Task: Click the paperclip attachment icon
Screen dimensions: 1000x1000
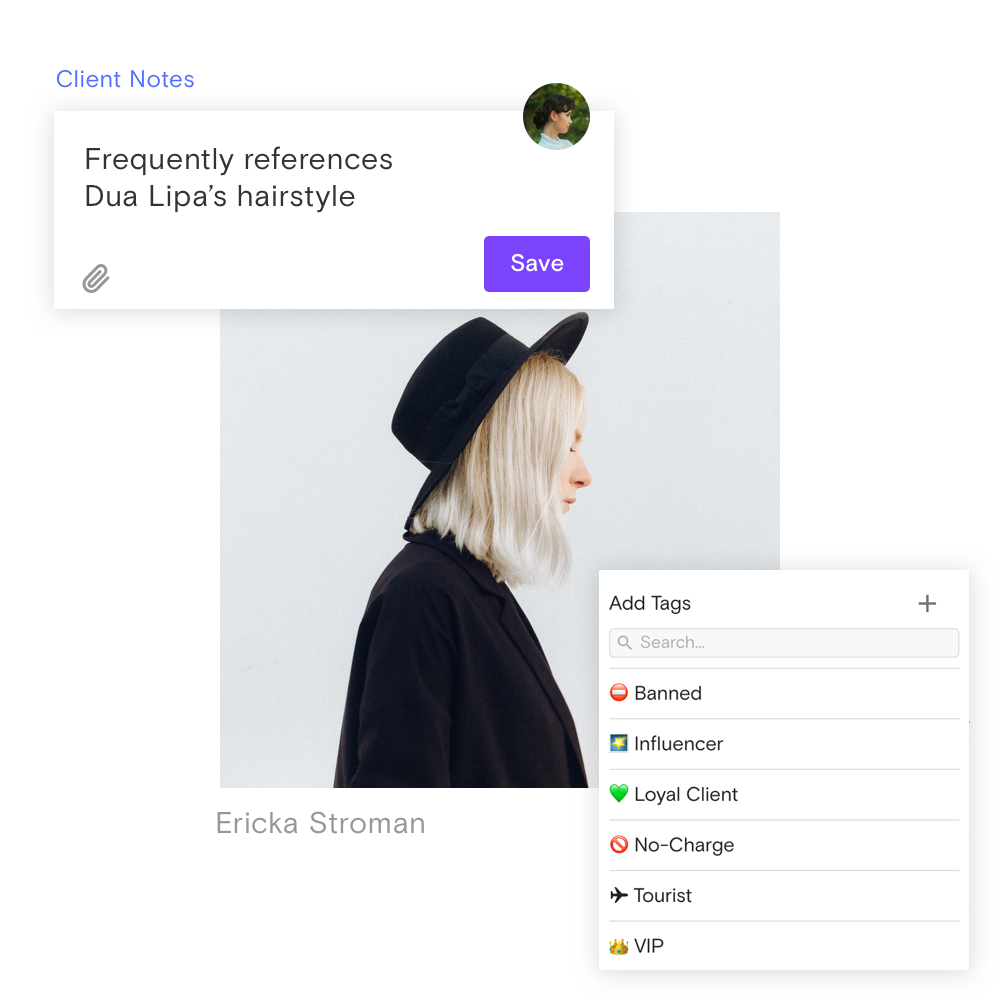Action: pyautogui.click(x=96, y=278)
